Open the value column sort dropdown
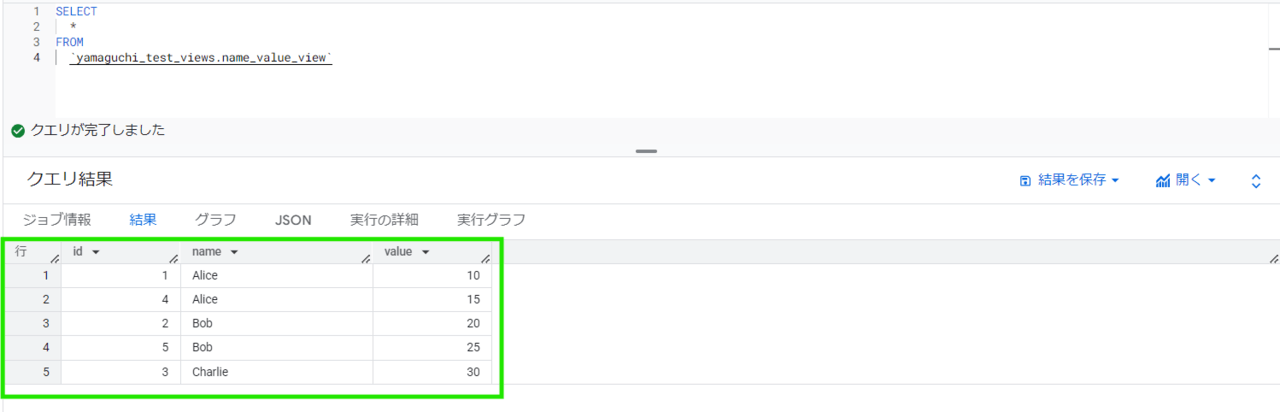This screenshot has height=412, width=1280. click(x=425, y=252)
